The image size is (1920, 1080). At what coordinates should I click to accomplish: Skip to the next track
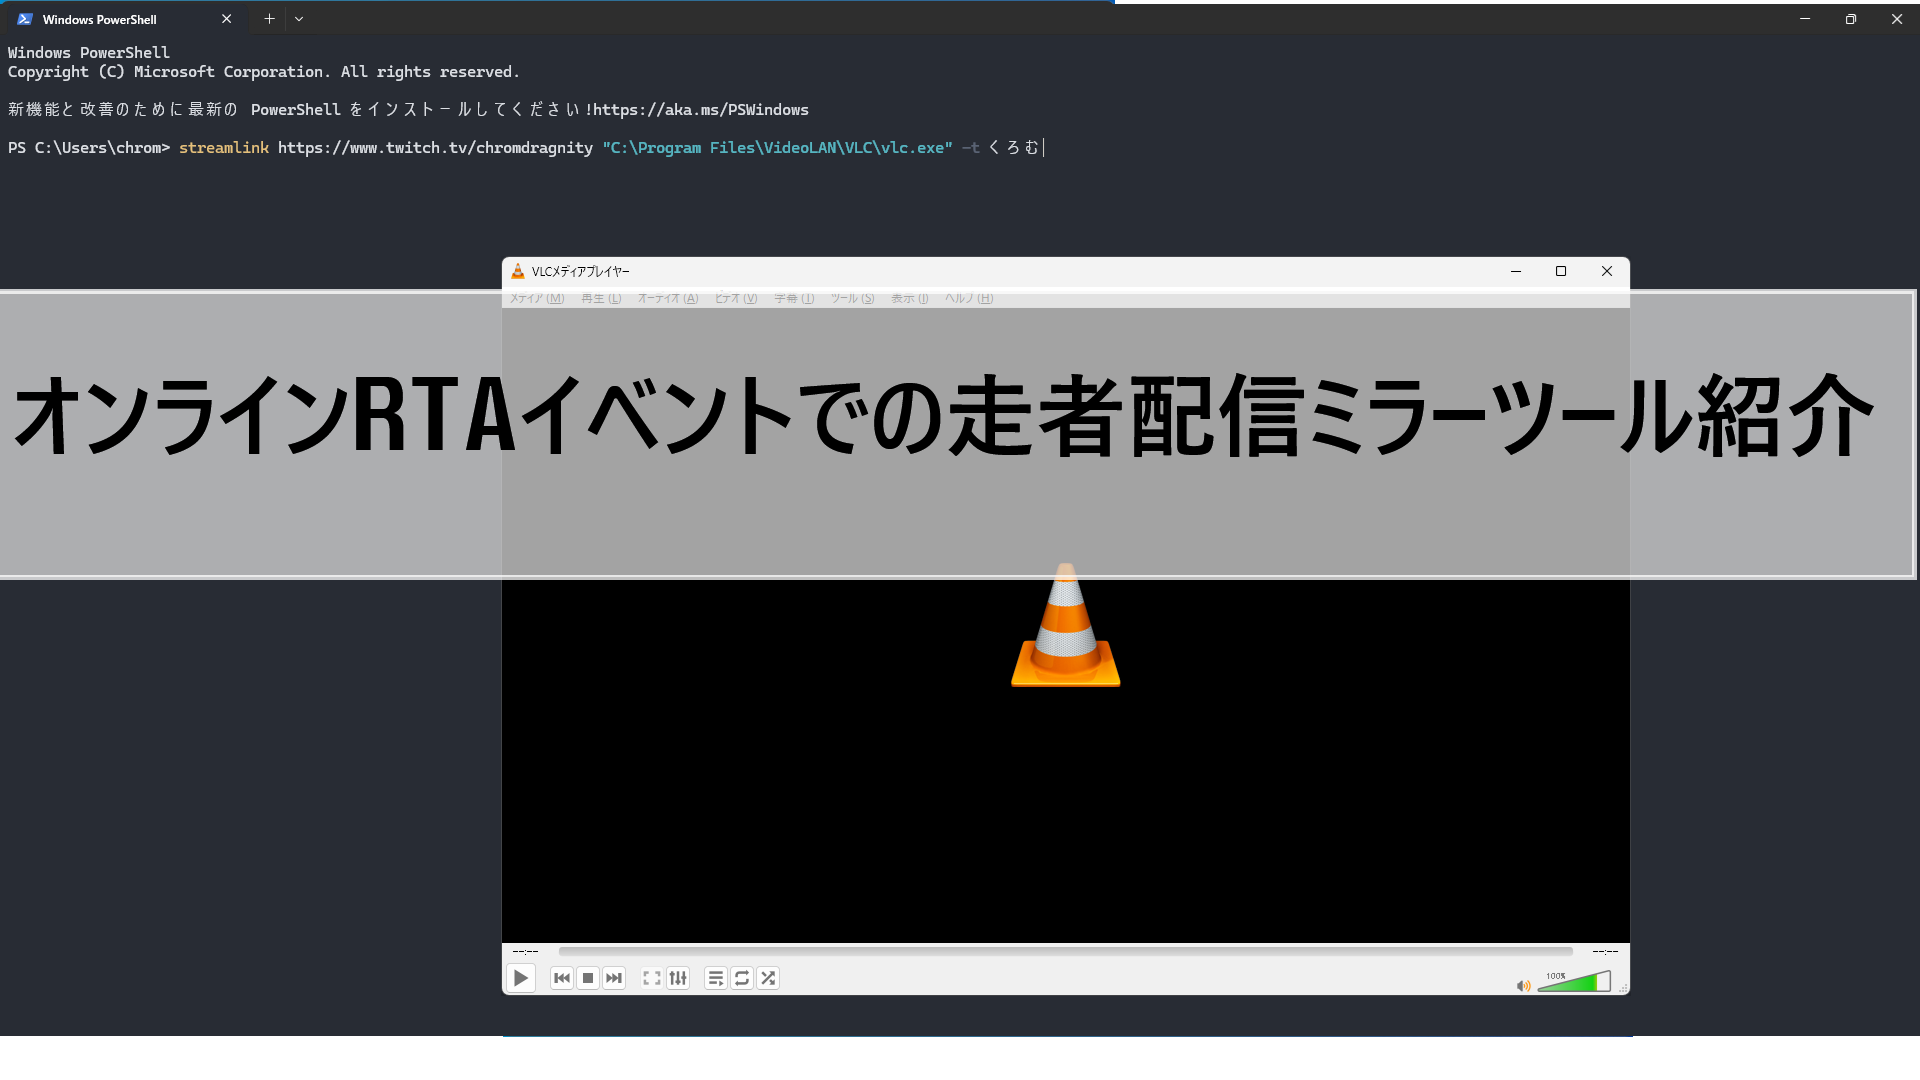coord(614,978)
